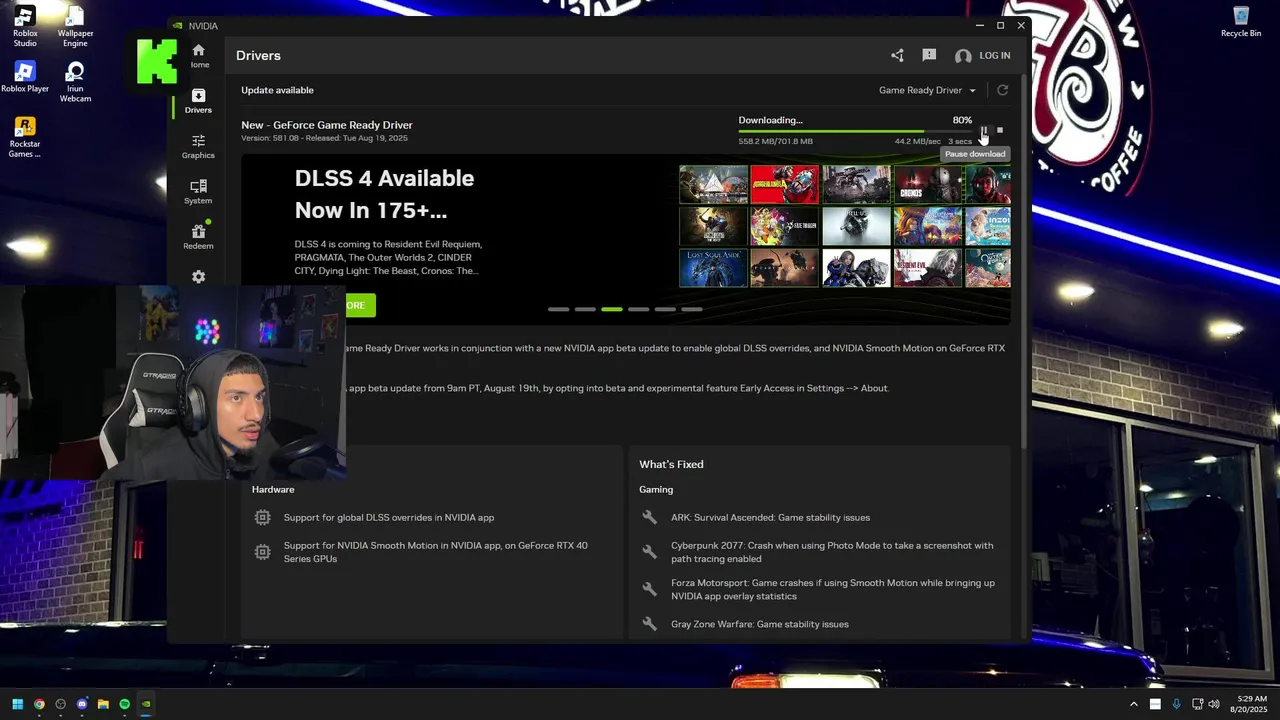The width and height of the screenshot is (1280, 720).
Task: Open the Graphics section
Action: coord(198,146)
